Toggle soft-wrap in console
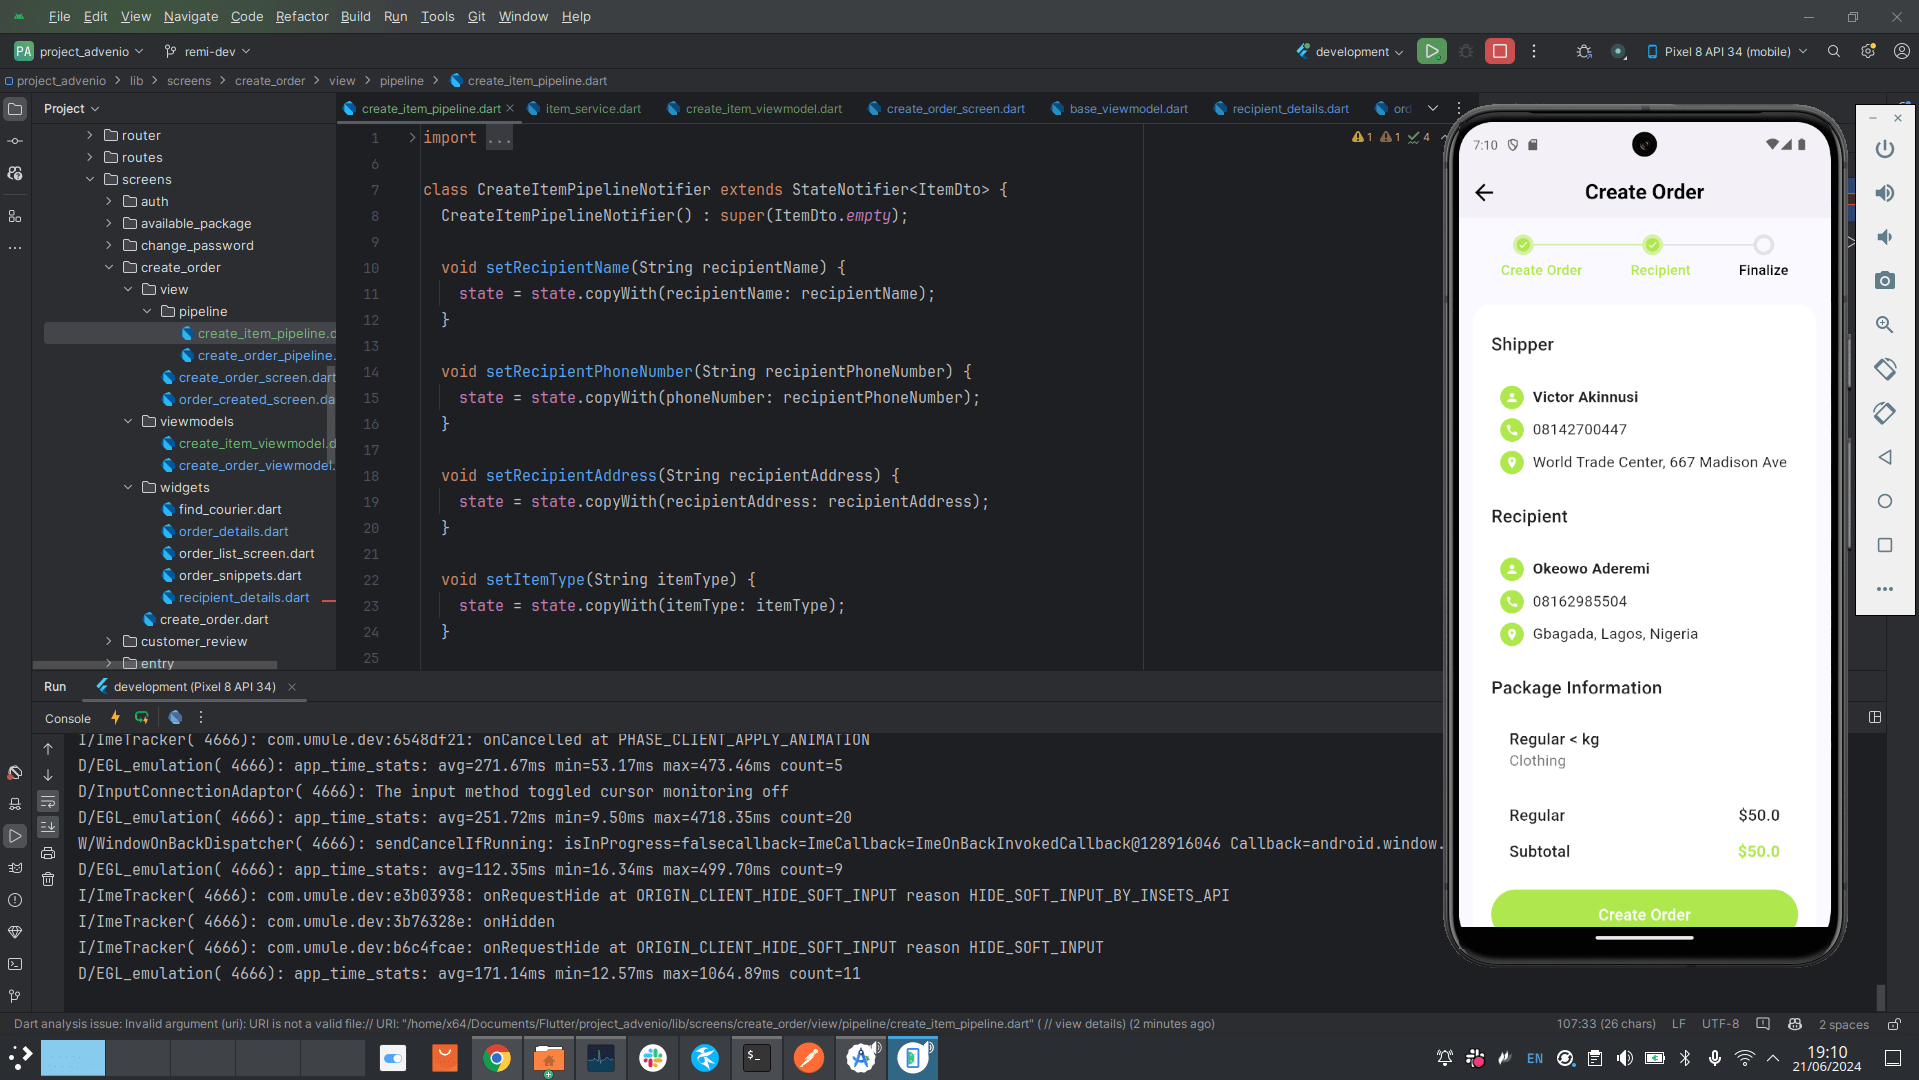This screenshot has height=1080, width=1919. click(x=48, y=801)
